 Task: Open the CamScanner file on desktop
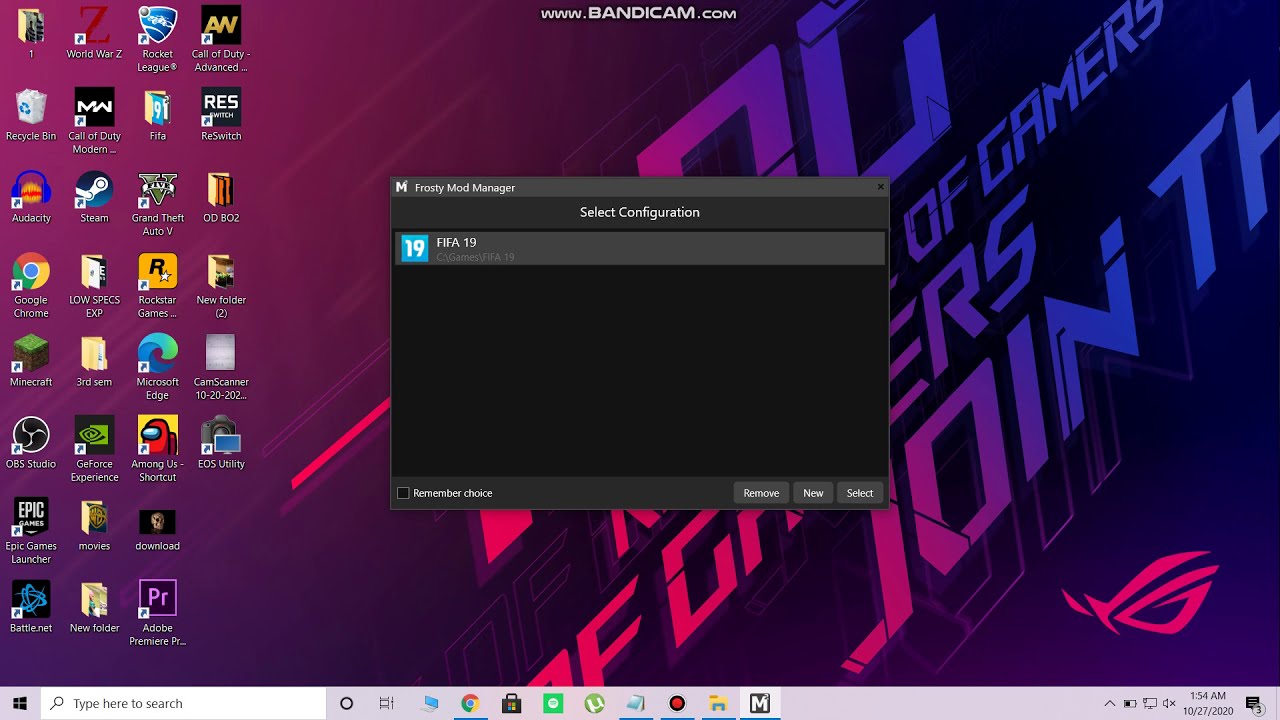(221, 368)
